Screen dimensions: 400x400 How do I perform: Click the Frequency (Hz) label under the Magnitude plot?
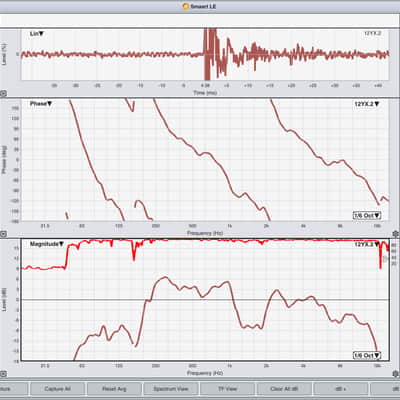tap(205, 373)
